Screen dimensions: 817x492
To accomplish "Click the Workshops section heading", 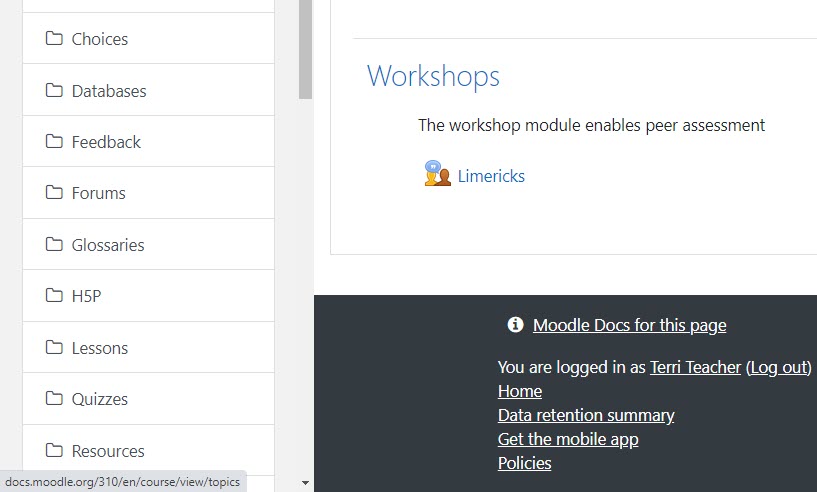I will click(433, 76).
